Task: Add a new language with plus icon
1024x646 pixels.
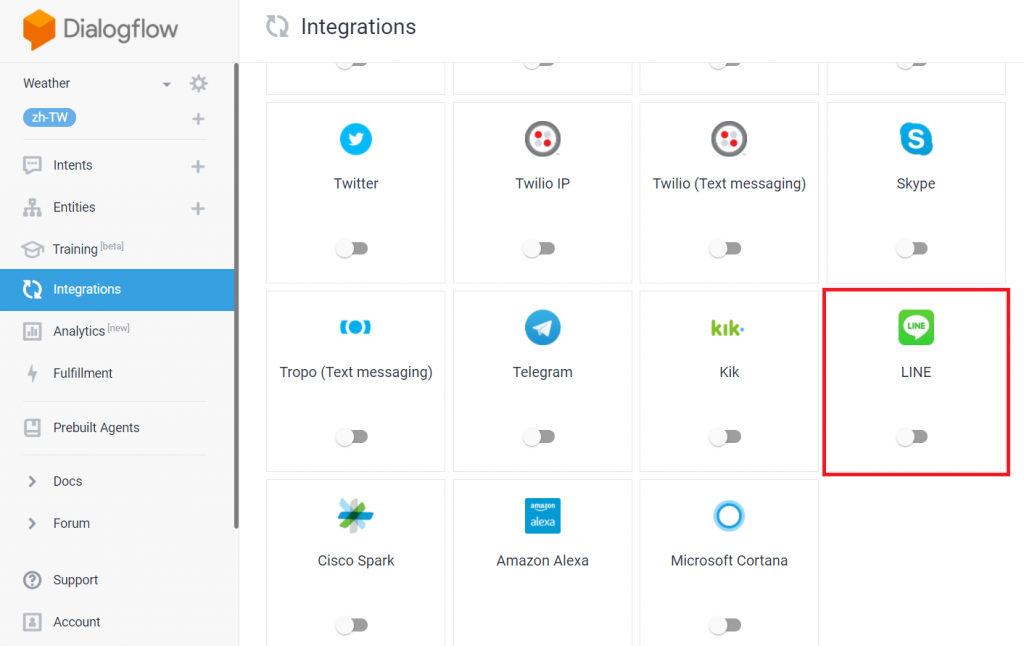Action: (199, 119)
